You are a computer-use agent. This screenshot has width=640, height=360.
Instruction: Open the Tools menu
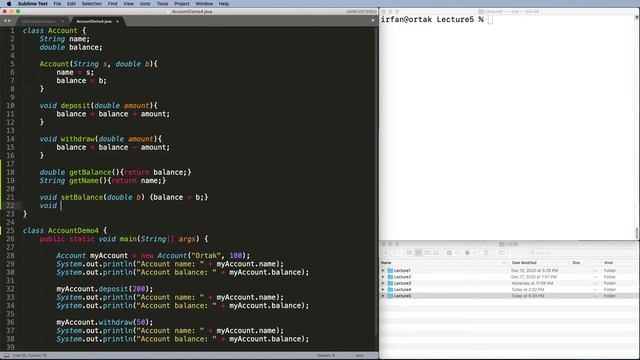click(162, 4)
